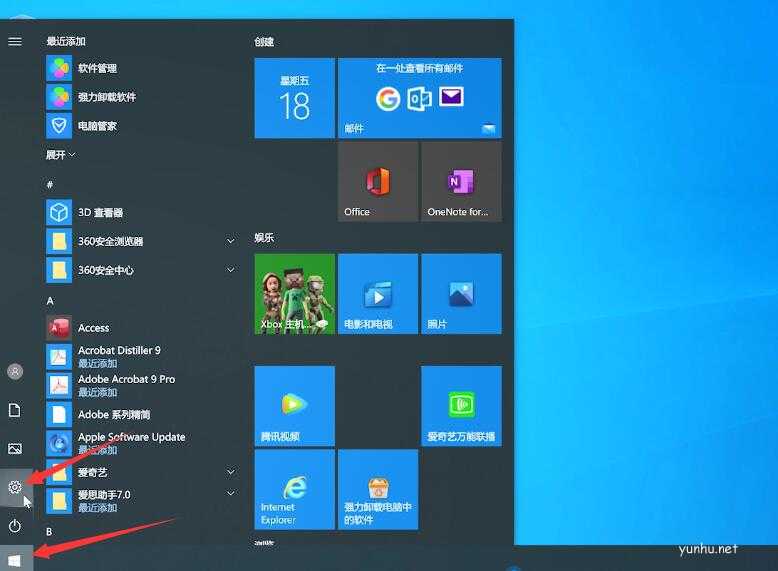Open the calendar tile showing 18
The height and width of the screenshot is (571, 778).
(x=295, y=98)
